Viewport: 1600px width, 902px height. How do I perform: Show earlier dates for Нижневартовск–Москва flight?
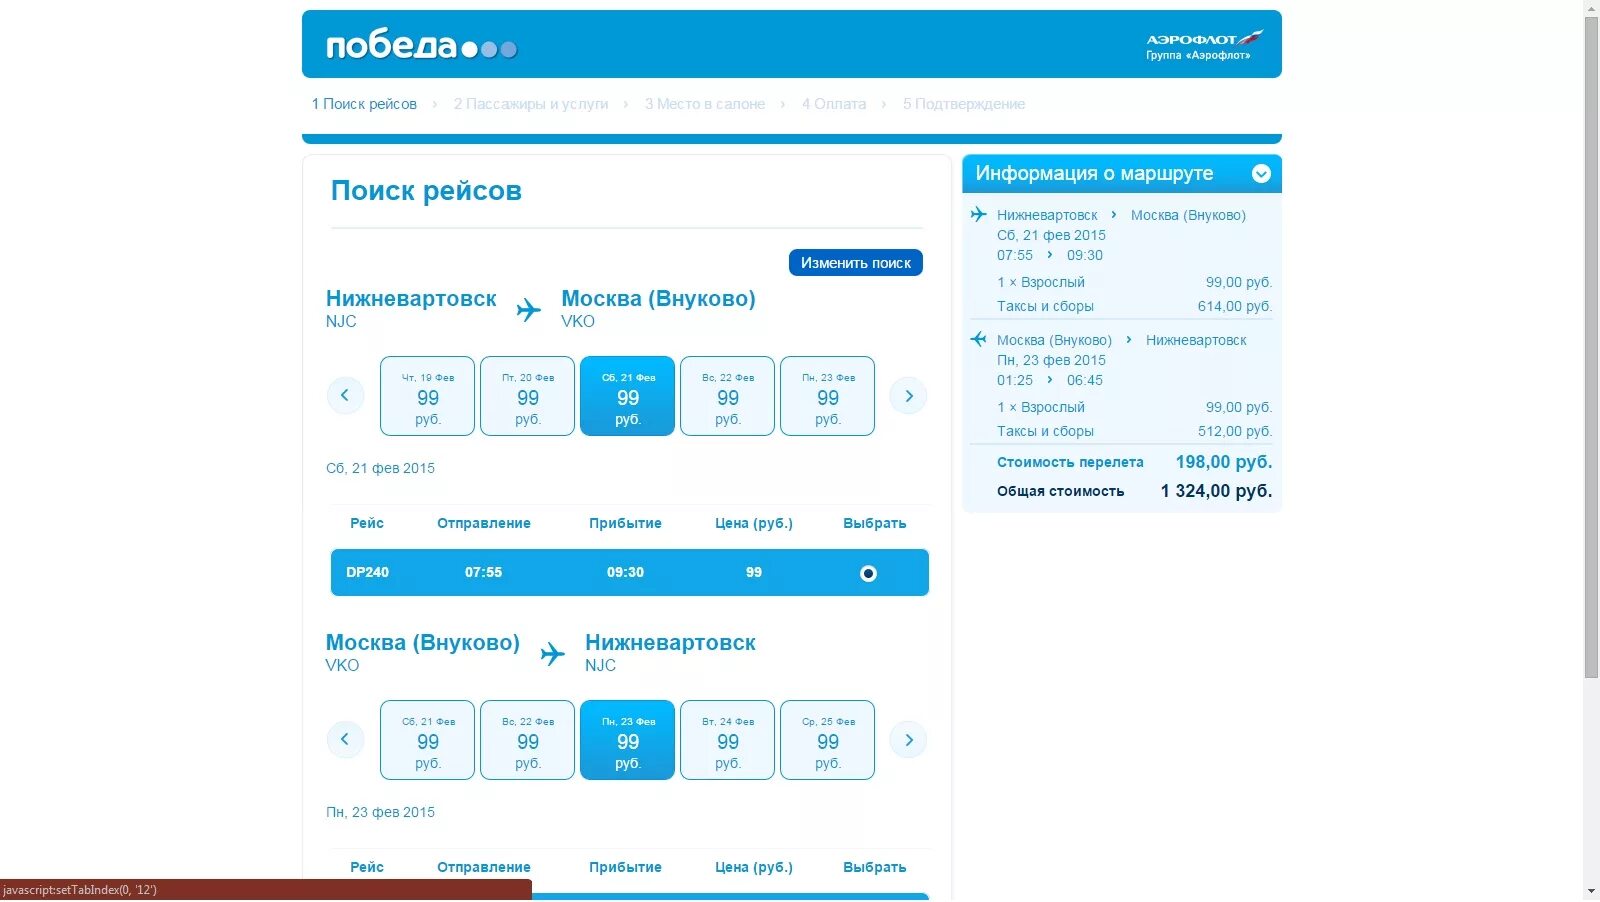coord(345,396)
